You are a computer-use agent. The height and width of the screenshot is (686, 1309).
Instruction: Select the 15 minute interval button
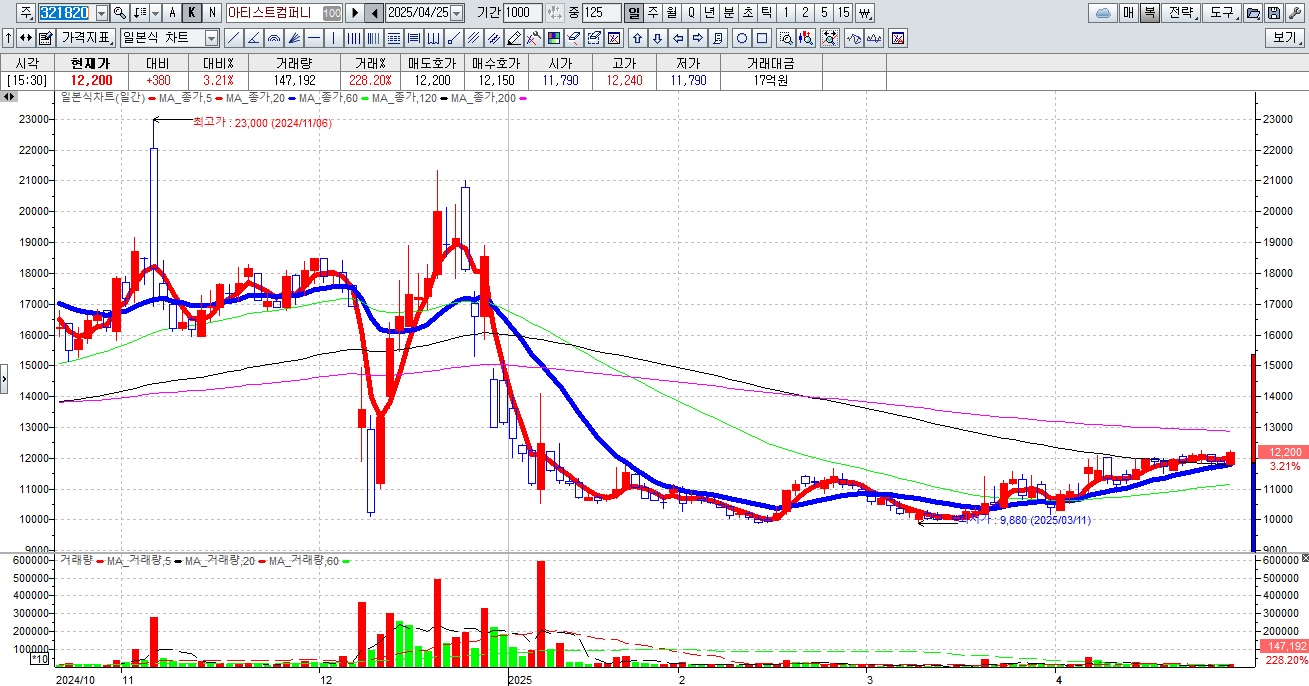[x=843, y=13]
